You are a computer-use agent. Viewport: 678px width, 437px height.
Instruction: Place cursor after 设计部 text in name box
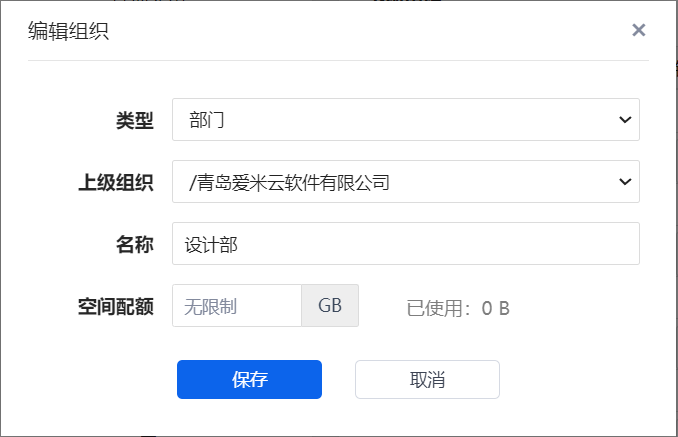point(239,245)
